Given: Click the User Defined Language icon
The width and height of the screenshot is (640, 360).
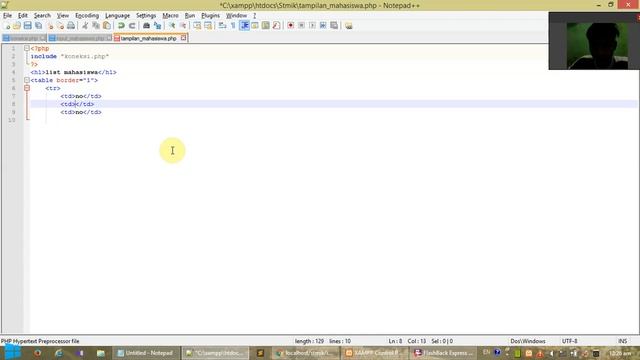Looking at the screenshot, I should (x=255, y=26).
